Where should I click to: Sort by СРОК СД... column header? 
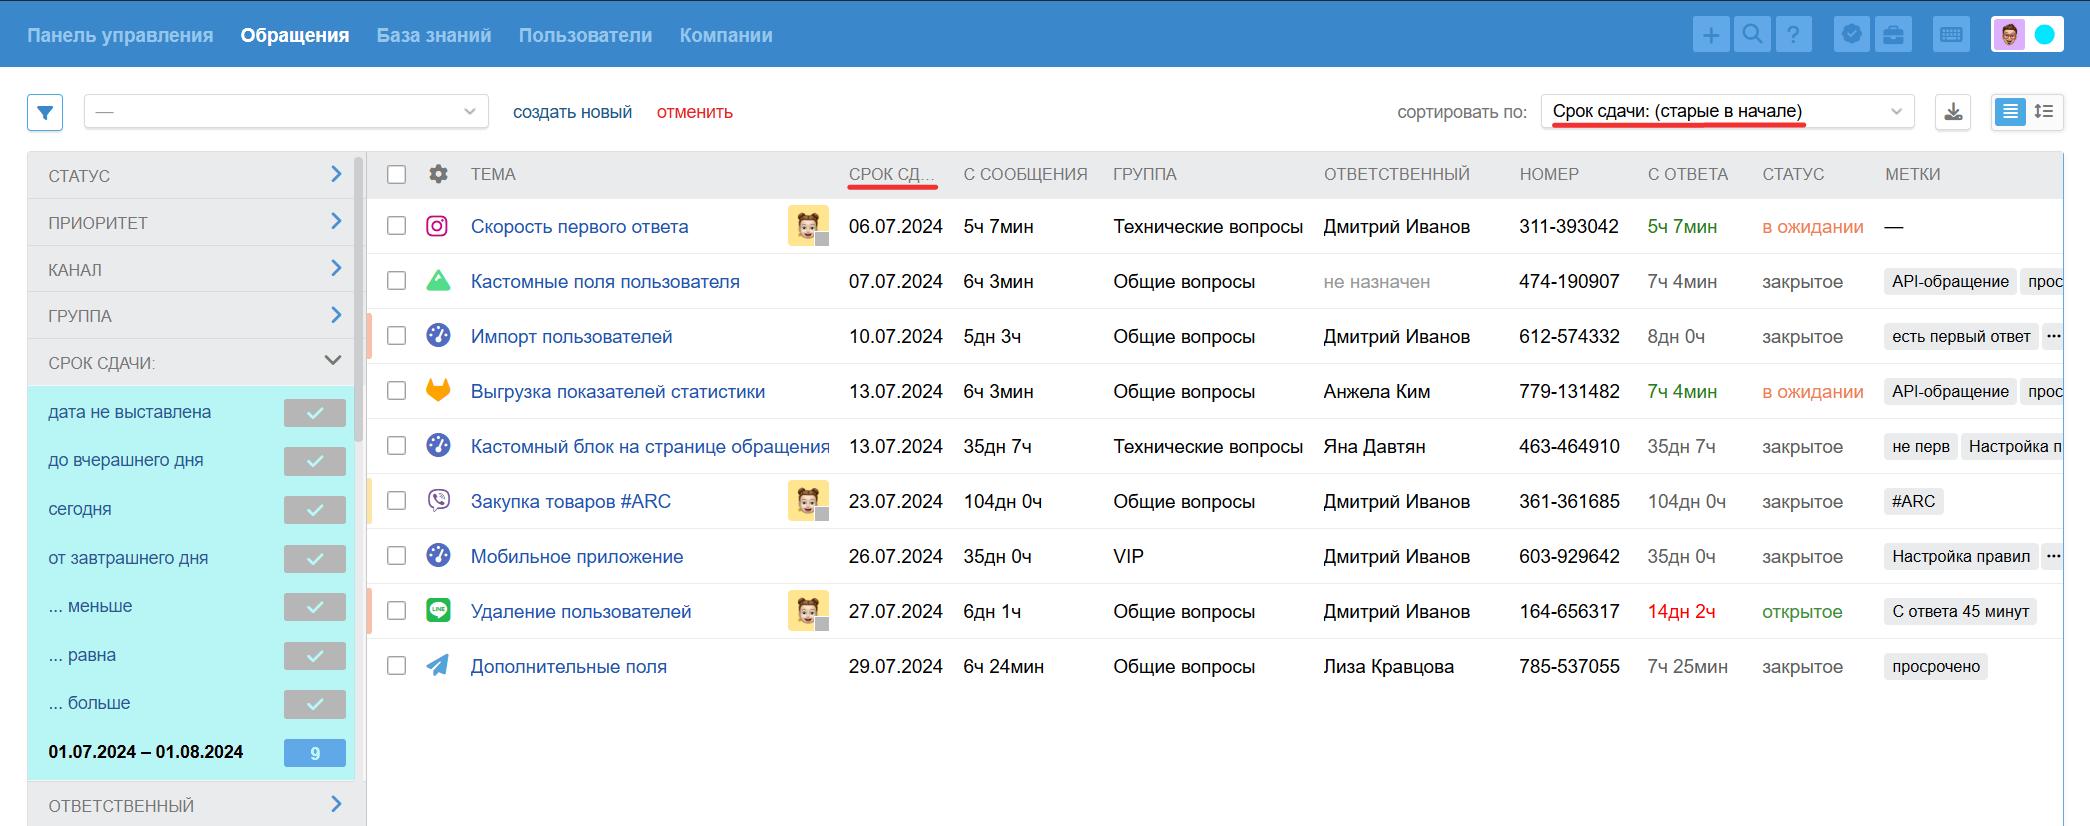[892, 174]
